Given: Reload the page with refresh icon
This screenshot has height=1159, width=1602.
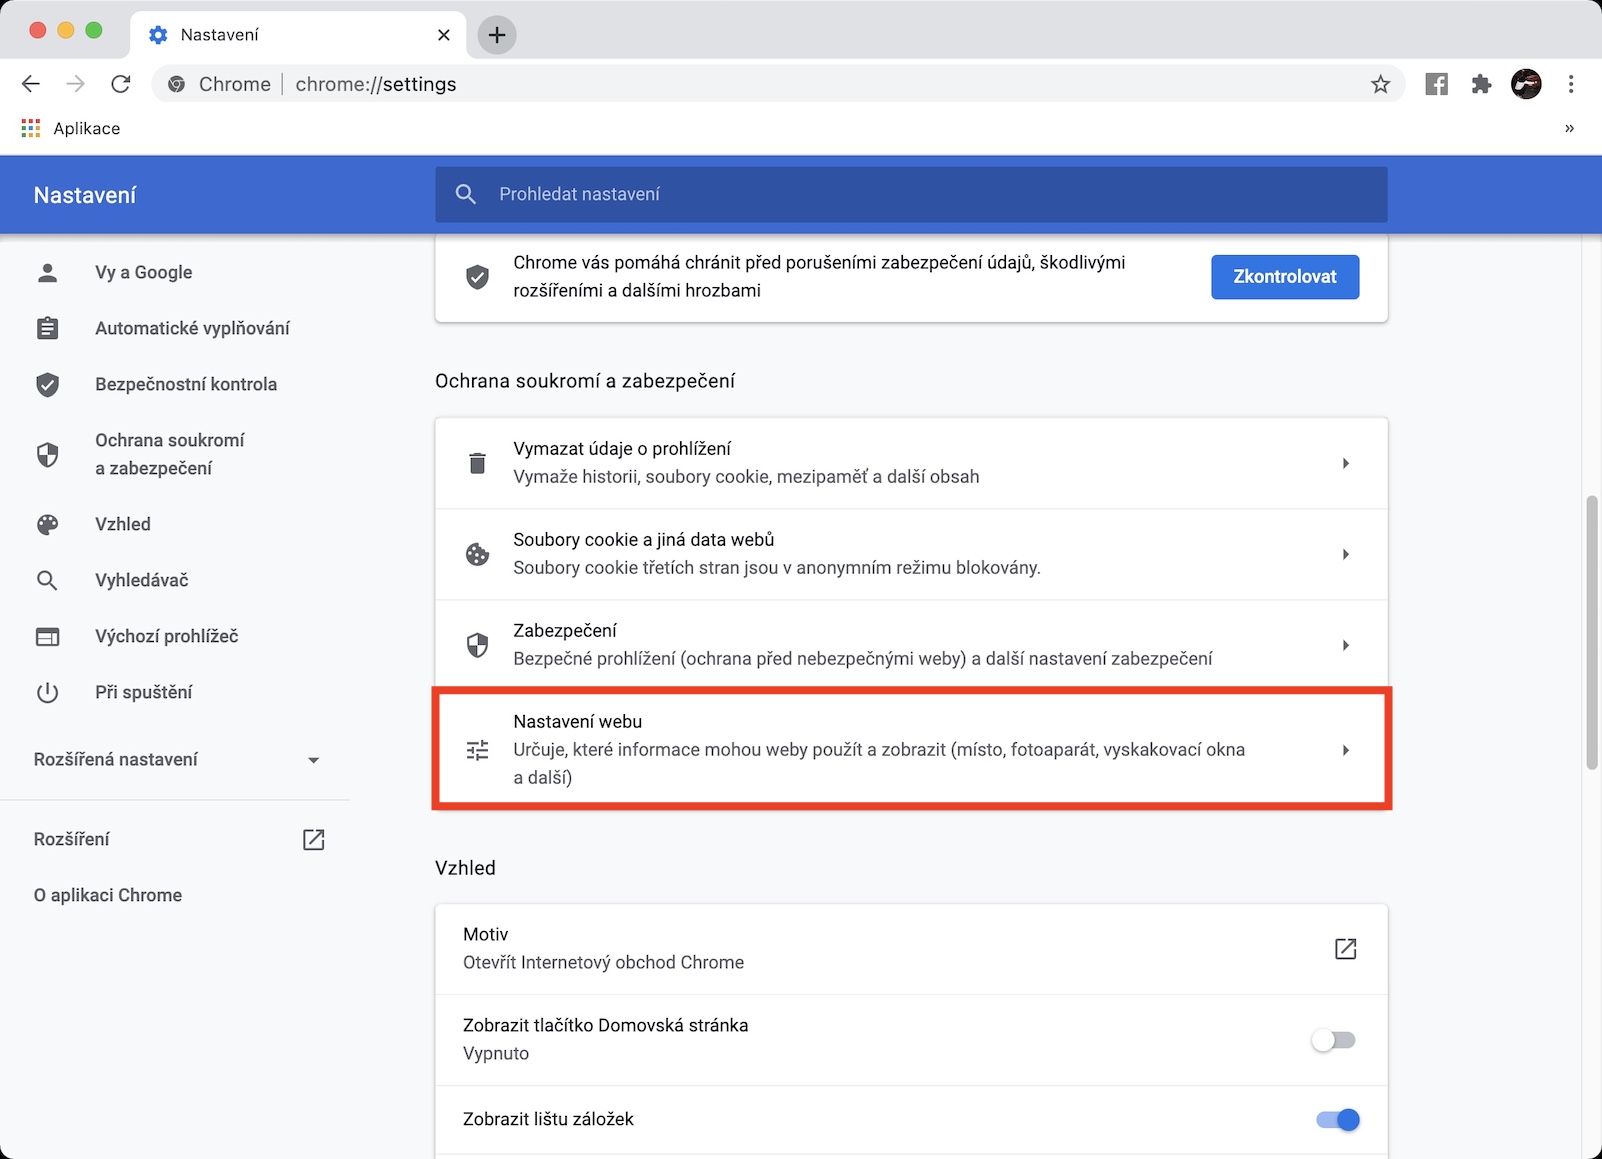Looking at the screenshot, I should tap(121, 85).
